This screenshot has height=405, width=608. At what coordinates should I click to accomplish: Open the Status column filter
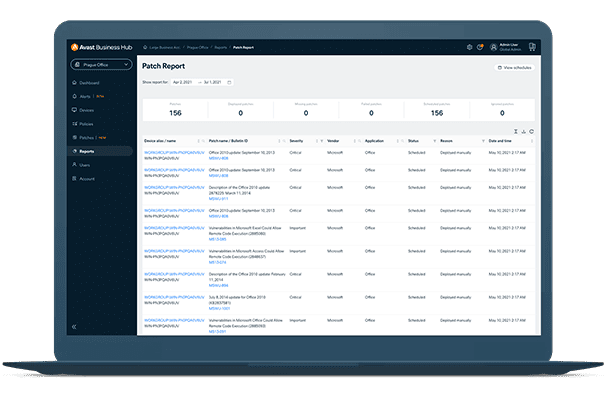point(435,141)
